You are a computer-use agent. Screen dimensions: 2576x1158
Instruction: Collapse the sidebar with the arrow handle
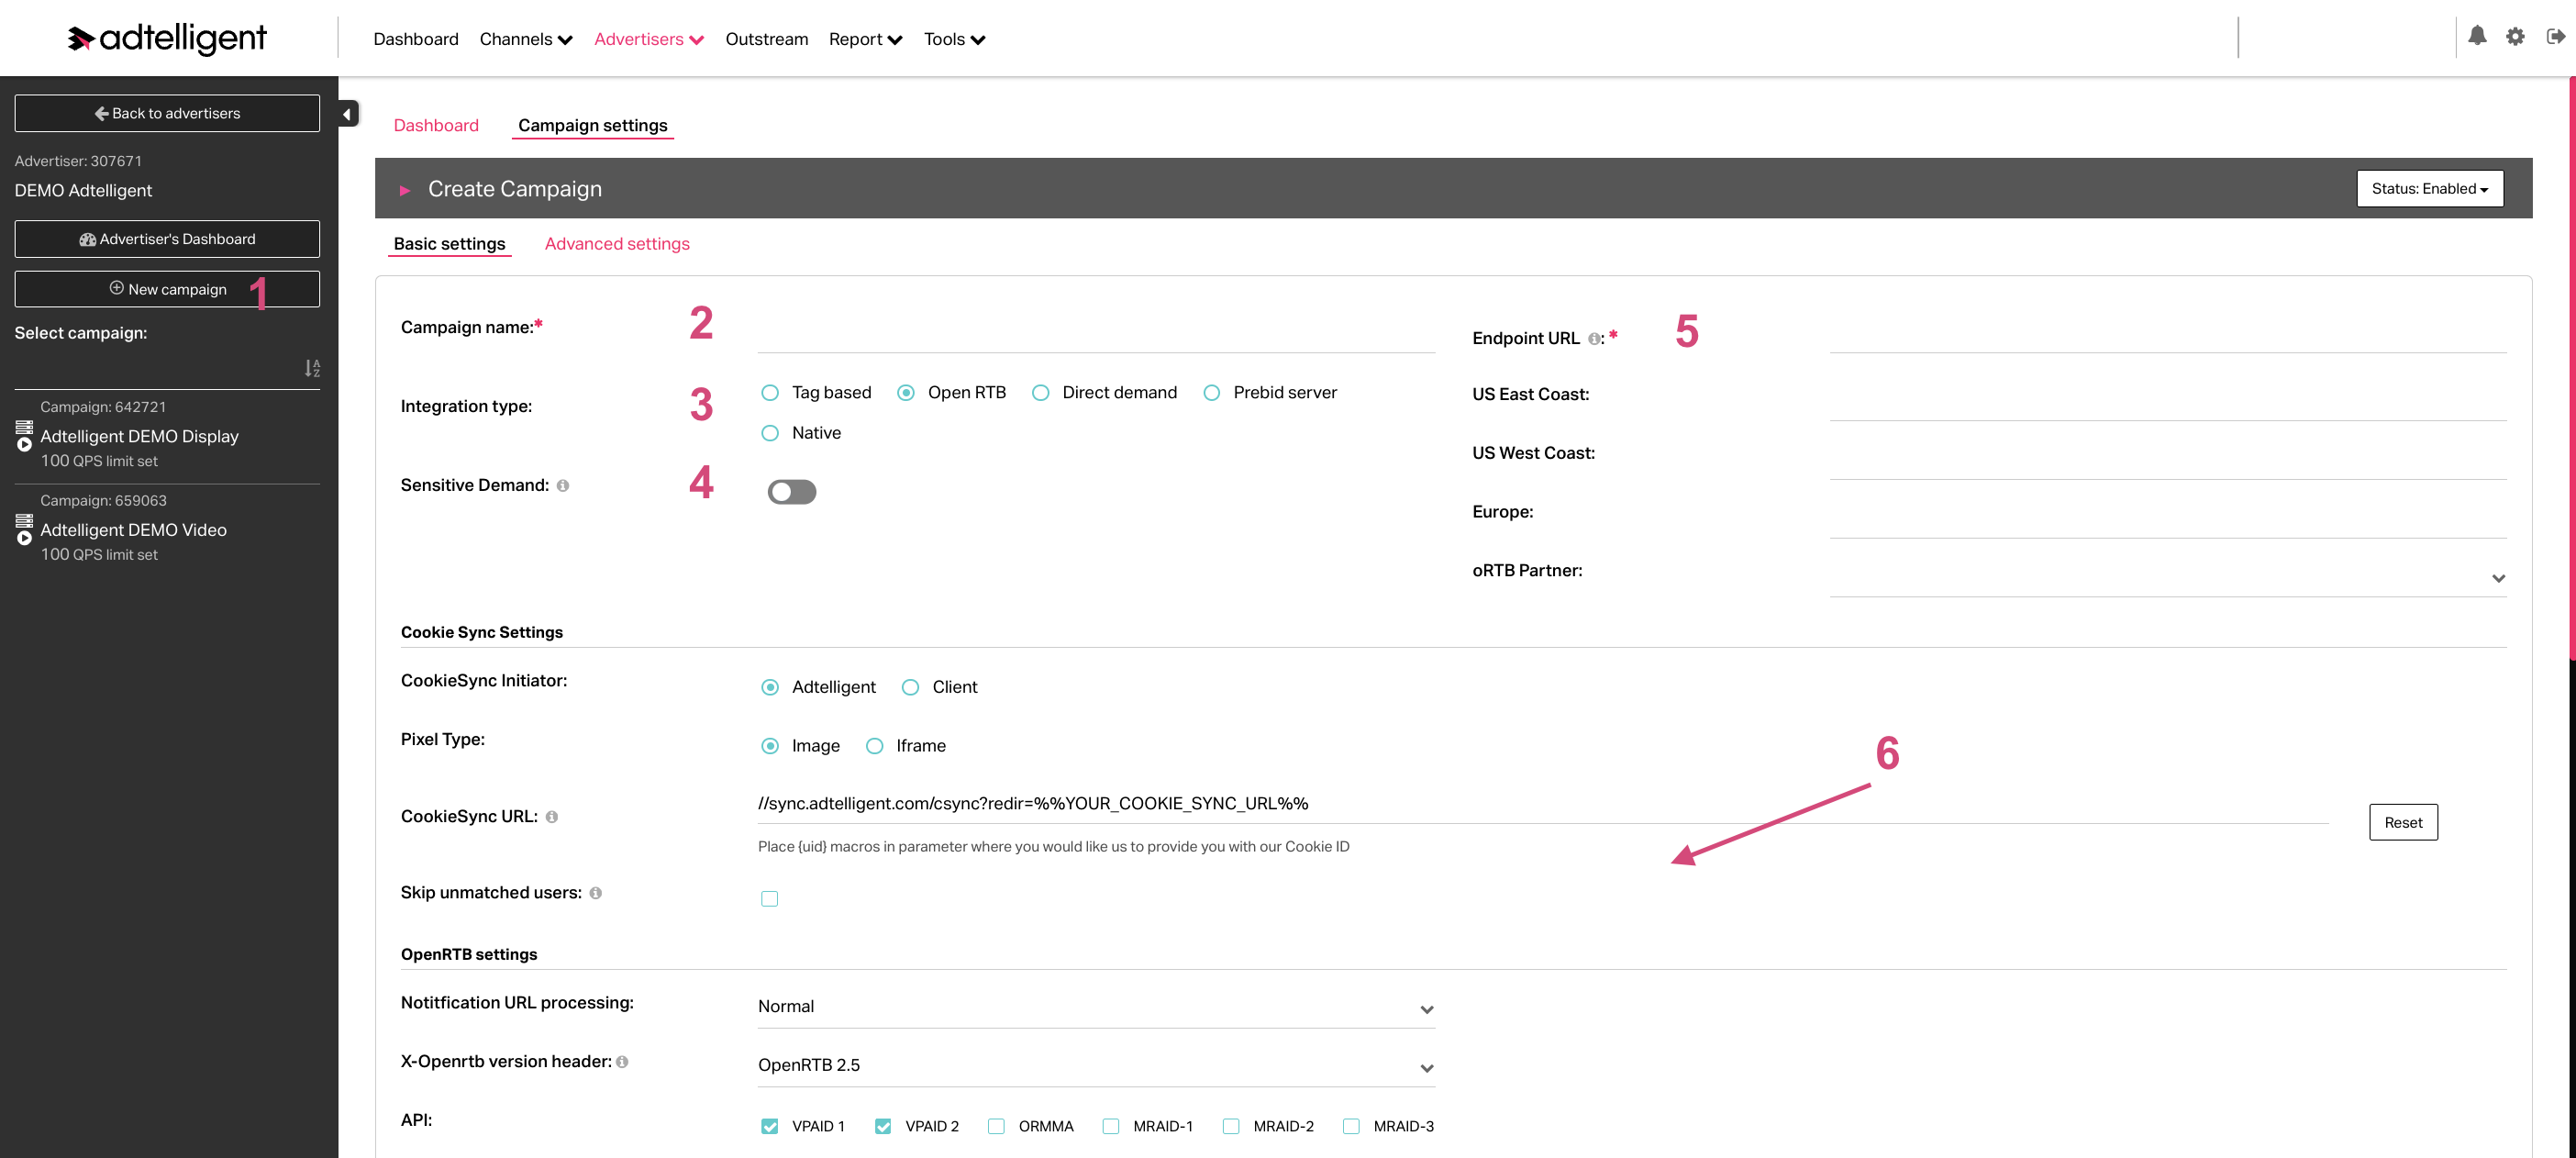click(x=347, y=114)
